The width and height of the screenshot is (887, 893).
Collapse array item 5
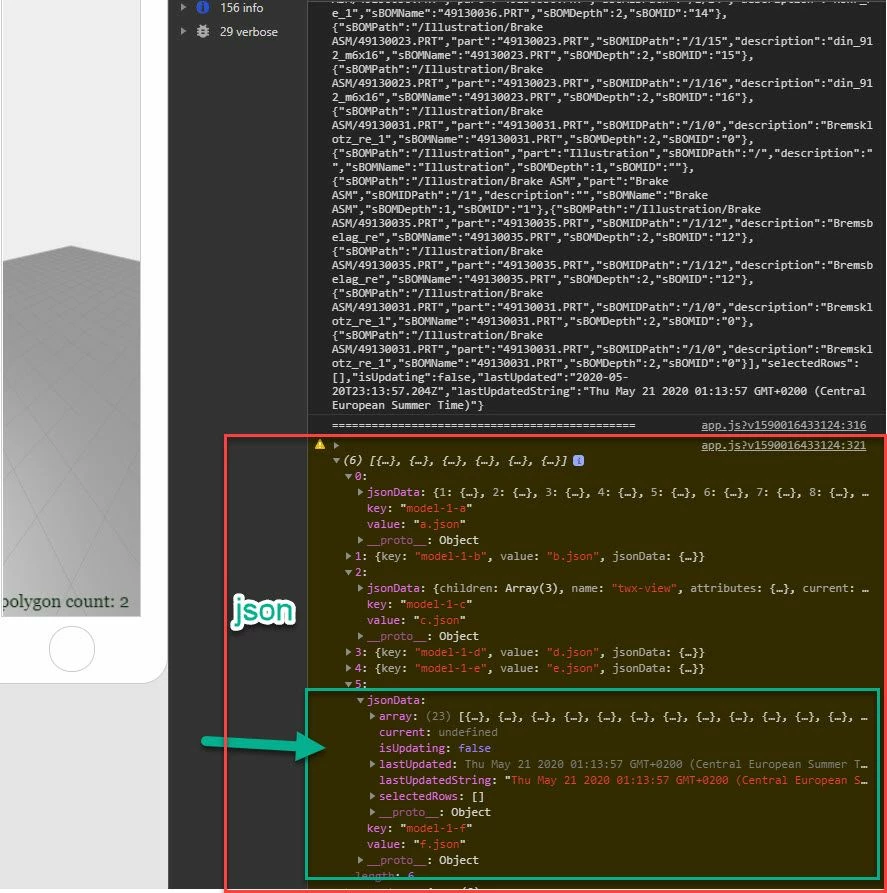348,683
